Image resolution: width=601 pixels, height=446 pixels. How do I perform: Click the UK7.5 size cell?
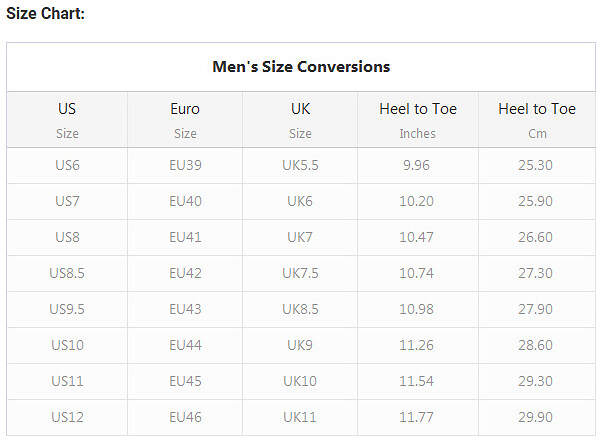(300, 273)
